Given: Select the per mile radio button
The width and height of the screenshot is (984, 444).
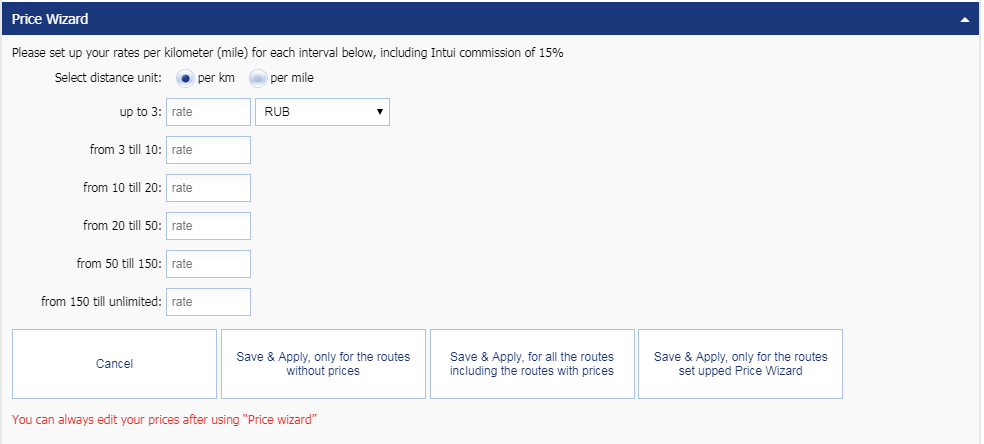Looking at the screenshot, I should pyautogui.click(x=258, y=78).
